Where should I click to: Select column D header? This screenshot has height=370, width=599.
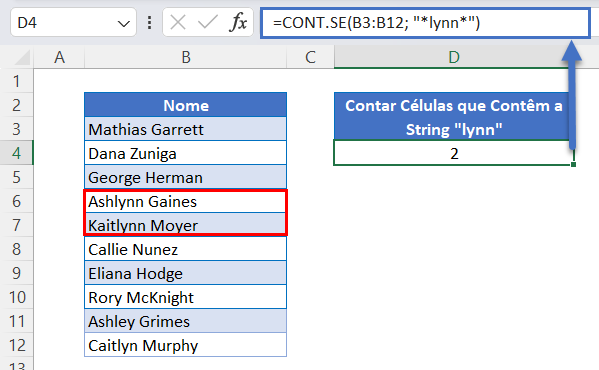coord(454,57)
